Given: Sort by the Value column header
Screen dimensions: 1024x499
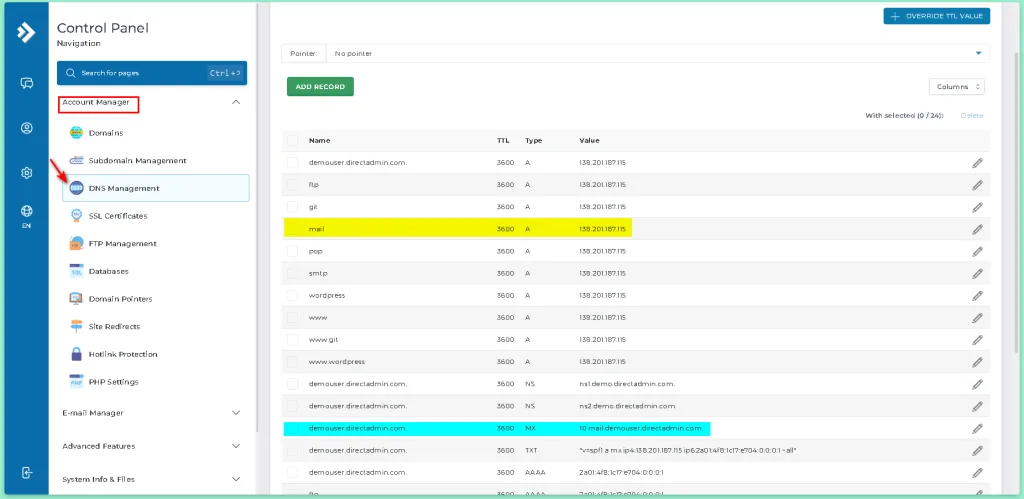Looking at the screenshot, I should click(x=589, y=140).
